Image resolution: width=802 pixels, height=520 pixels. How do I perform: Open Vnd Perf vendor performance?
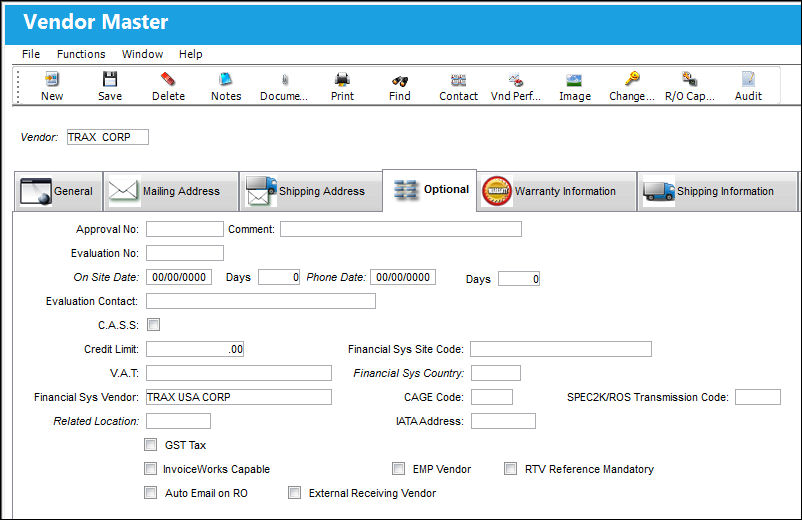(516, 86)
